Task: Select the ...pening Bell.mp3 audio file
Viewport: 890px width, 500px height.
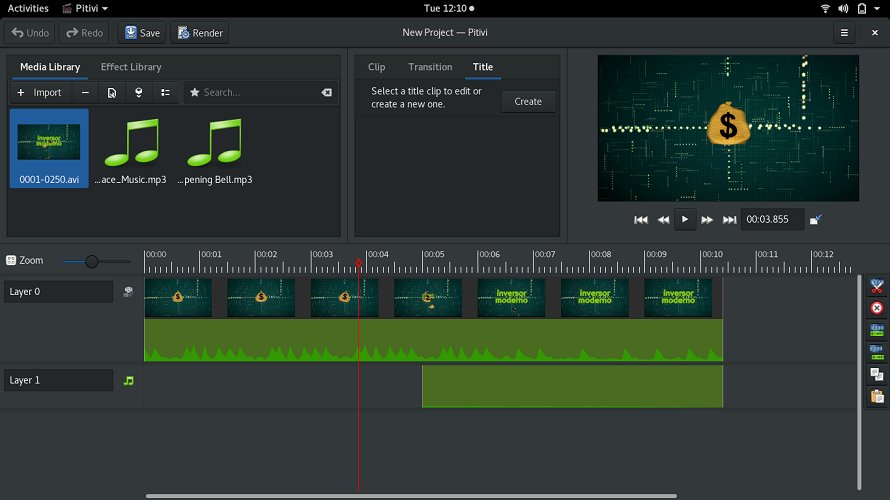Action: (x=215, y=148)
